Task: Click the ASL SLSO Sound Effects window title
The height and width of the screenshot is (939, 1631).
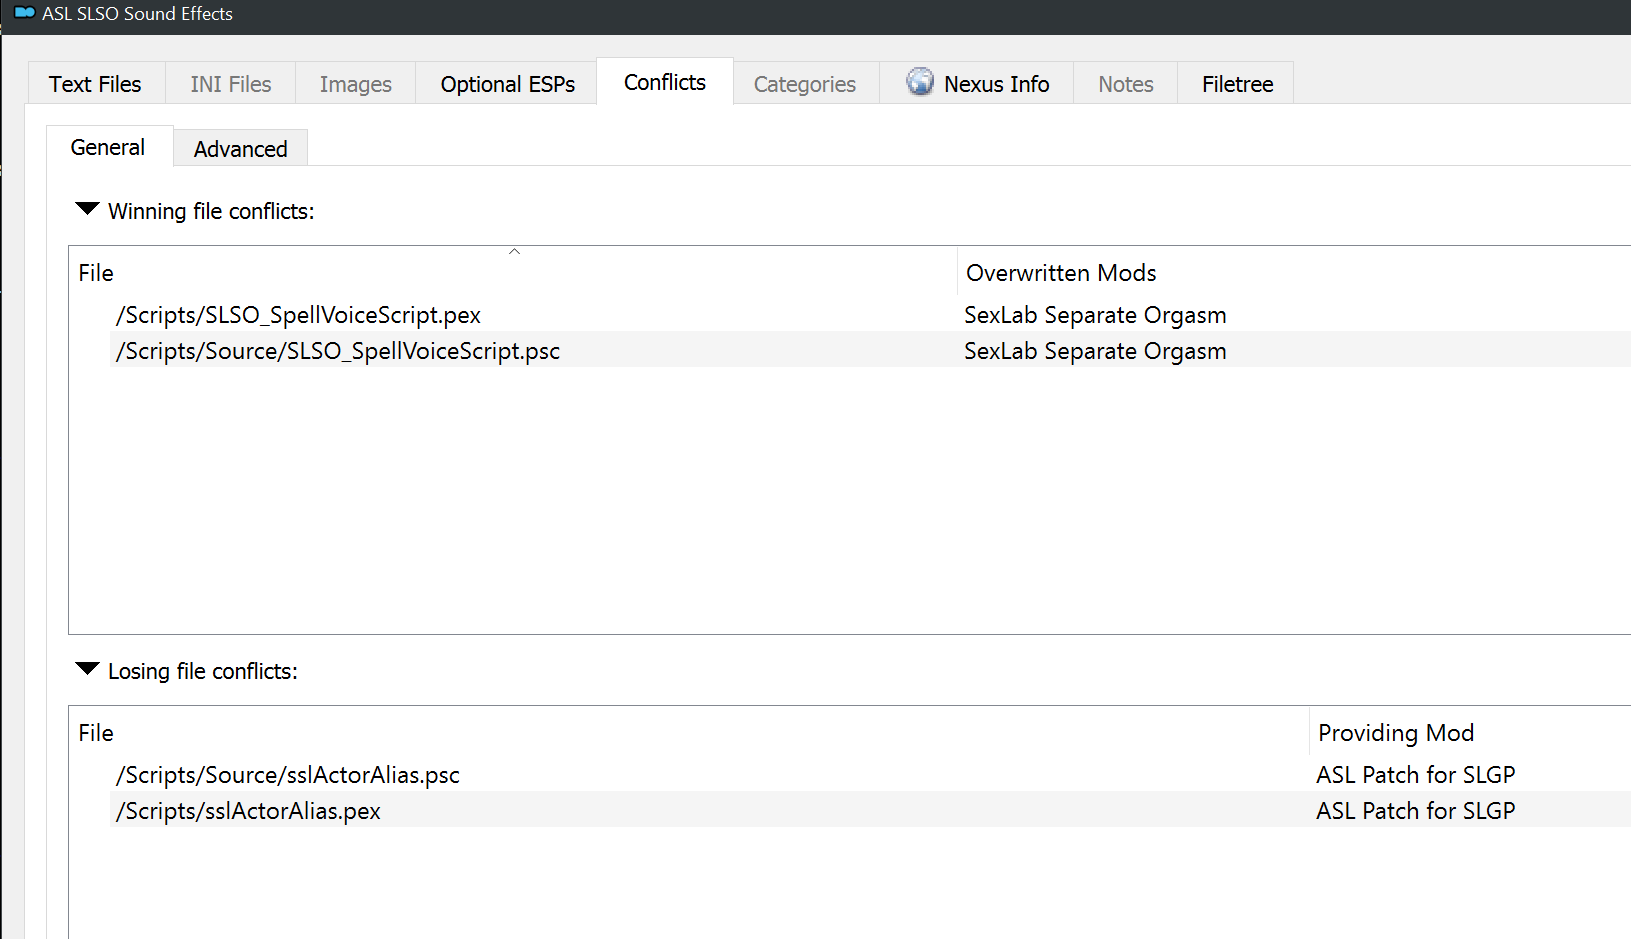Action: (x=137, y=14)
